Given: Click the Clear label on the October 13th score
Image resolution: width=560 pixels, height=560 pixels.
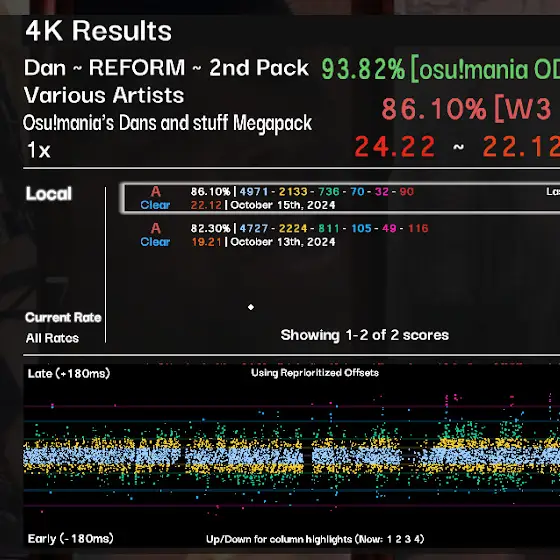Looking at the screenshot, I should pos(155,242).
